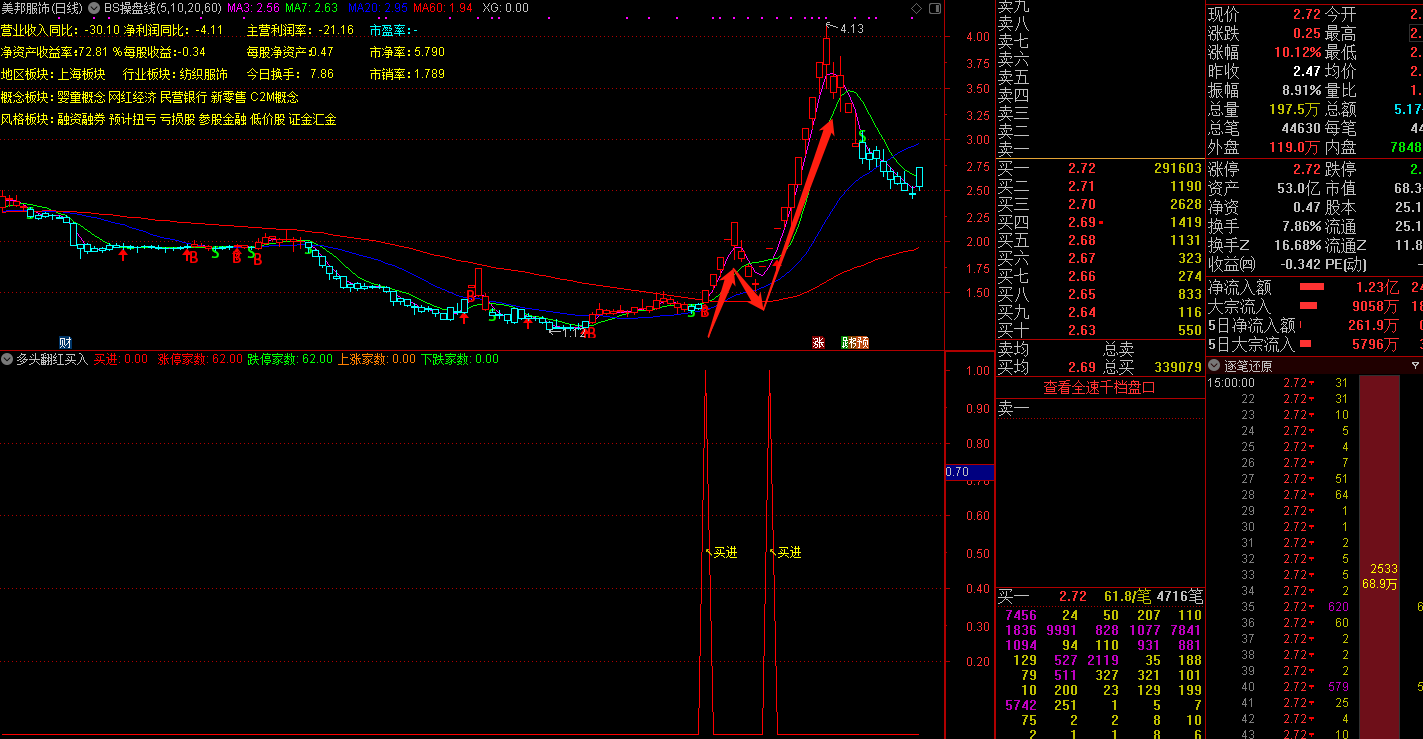Open the 亏损股 style sector
Screen dimensions: 1423x739
(x=177, y=119)
